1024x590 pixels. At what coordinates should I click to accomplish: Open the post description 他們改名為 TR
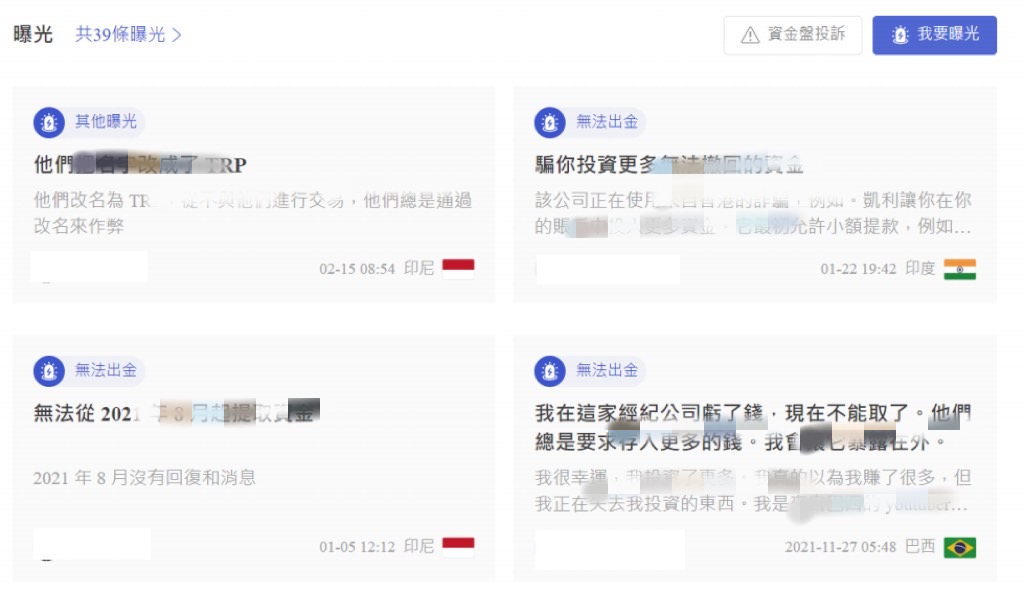[x=253, y=213]
